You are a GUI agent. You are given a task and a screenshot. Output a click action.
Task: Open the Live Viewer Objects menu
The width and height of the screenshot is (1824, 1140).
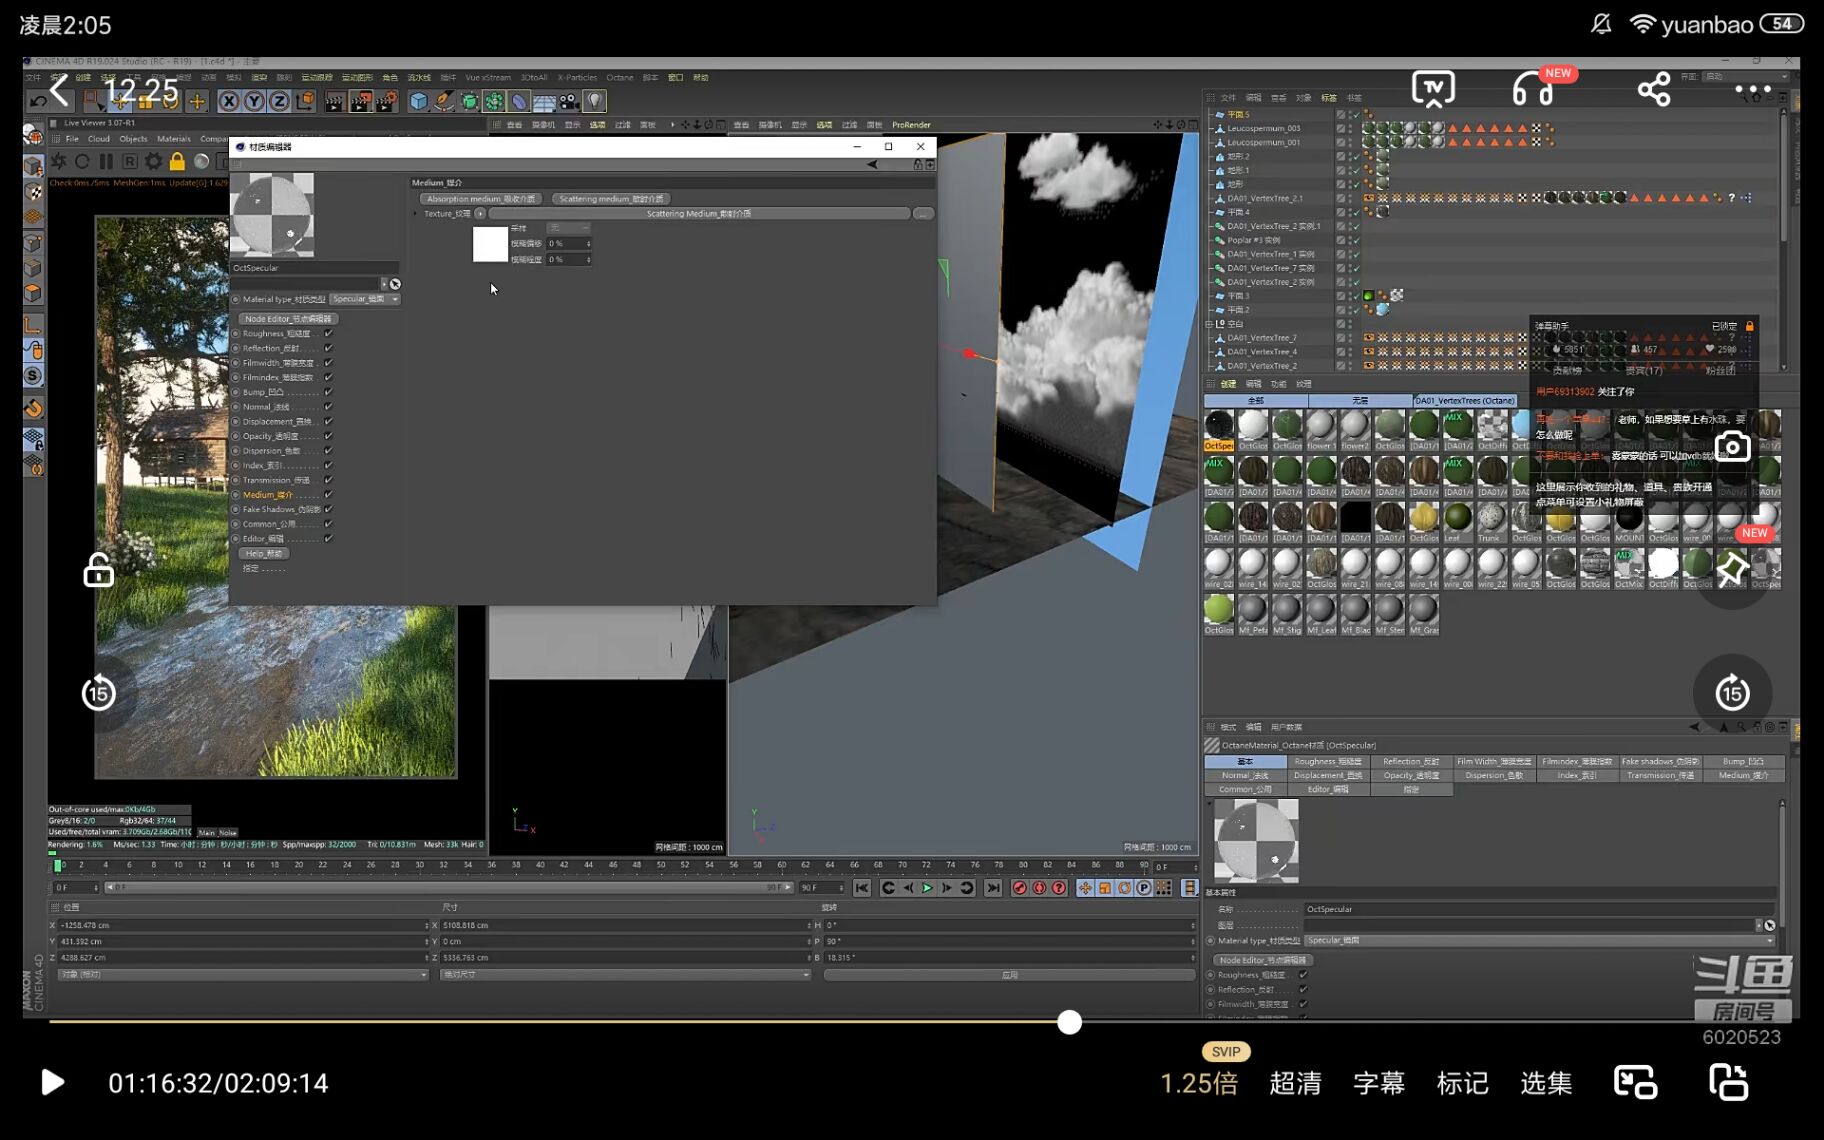pos(133,139)
